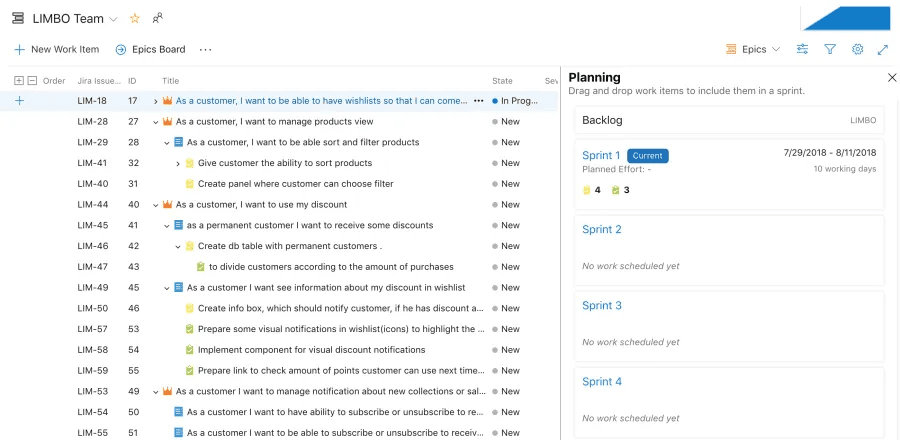Viewport: 900px width, 440px height.
Task: Open the wishlists epic title link
Action: 321,101
